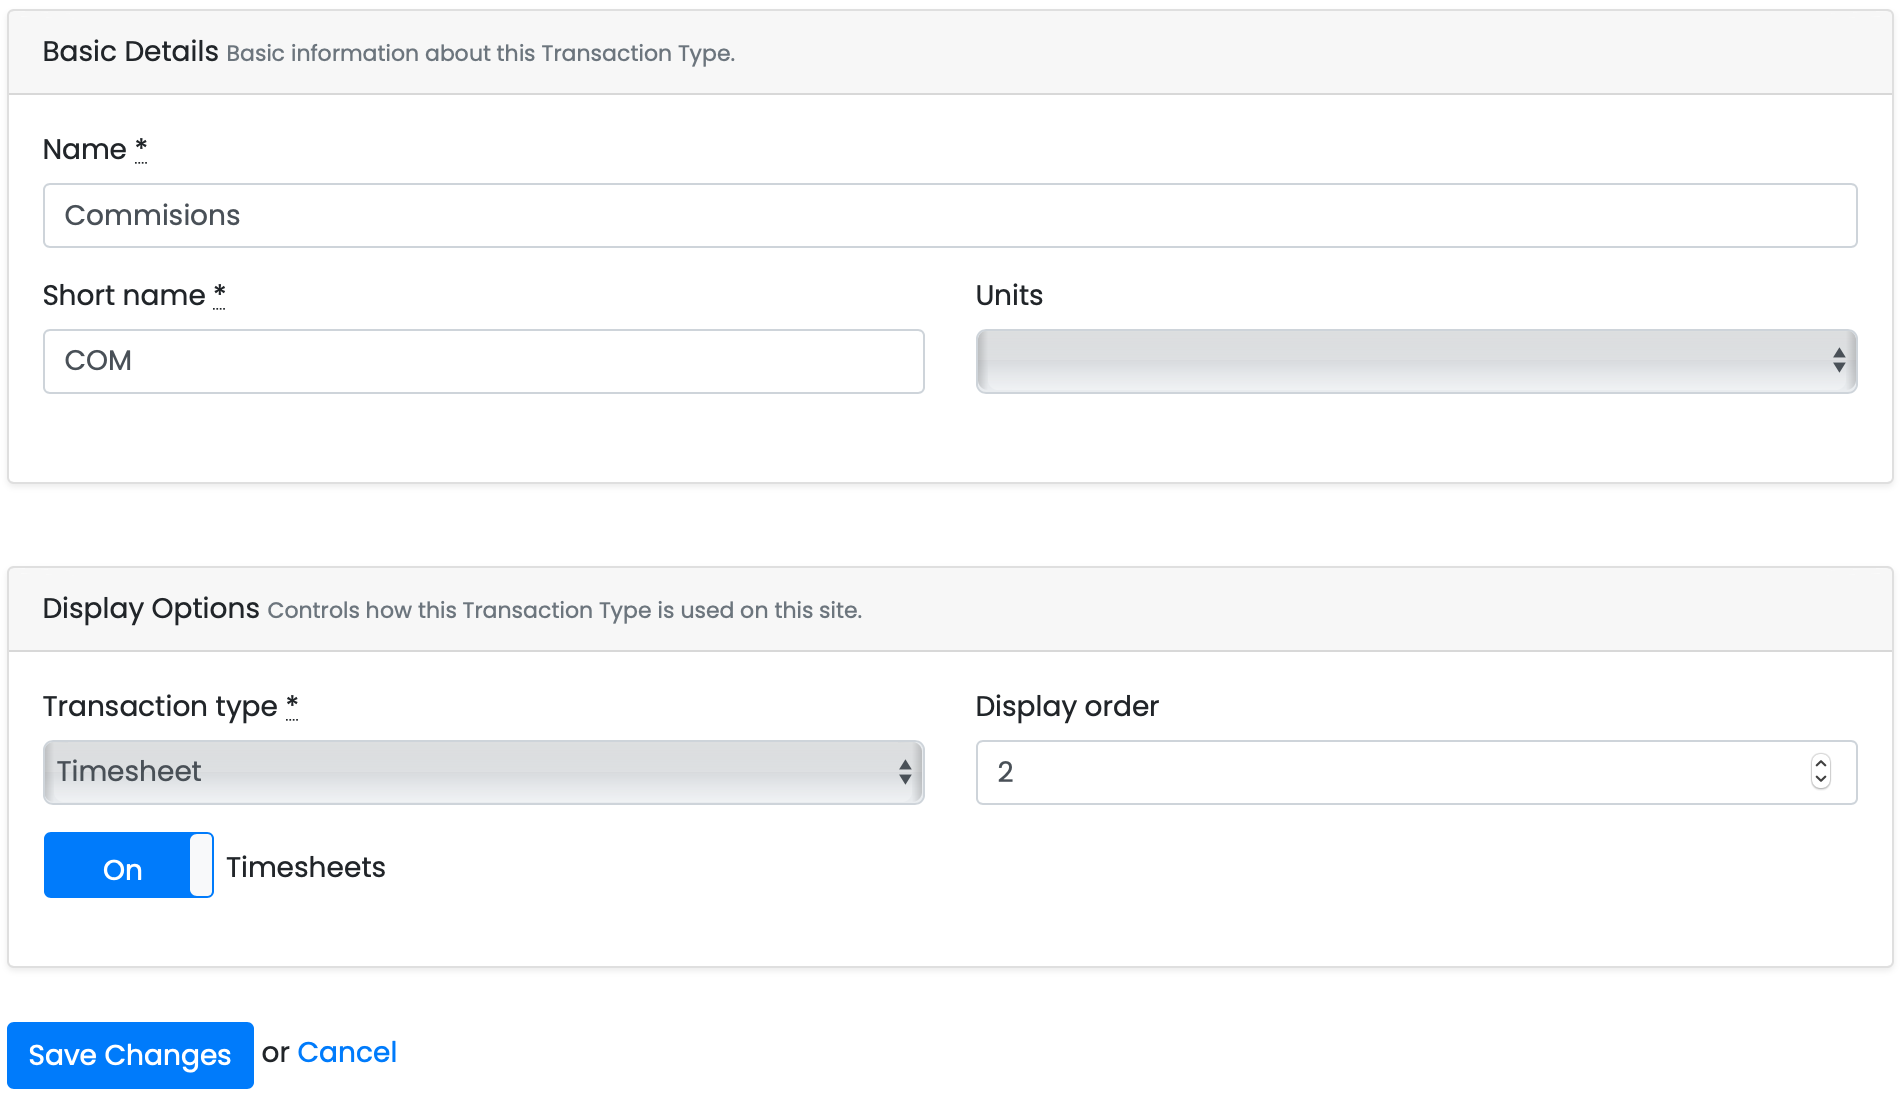Click the Name text field containing Commisions
The height and width of the screenshot is (1098, 1902).
pyautogui.click(x=950, y=215)
